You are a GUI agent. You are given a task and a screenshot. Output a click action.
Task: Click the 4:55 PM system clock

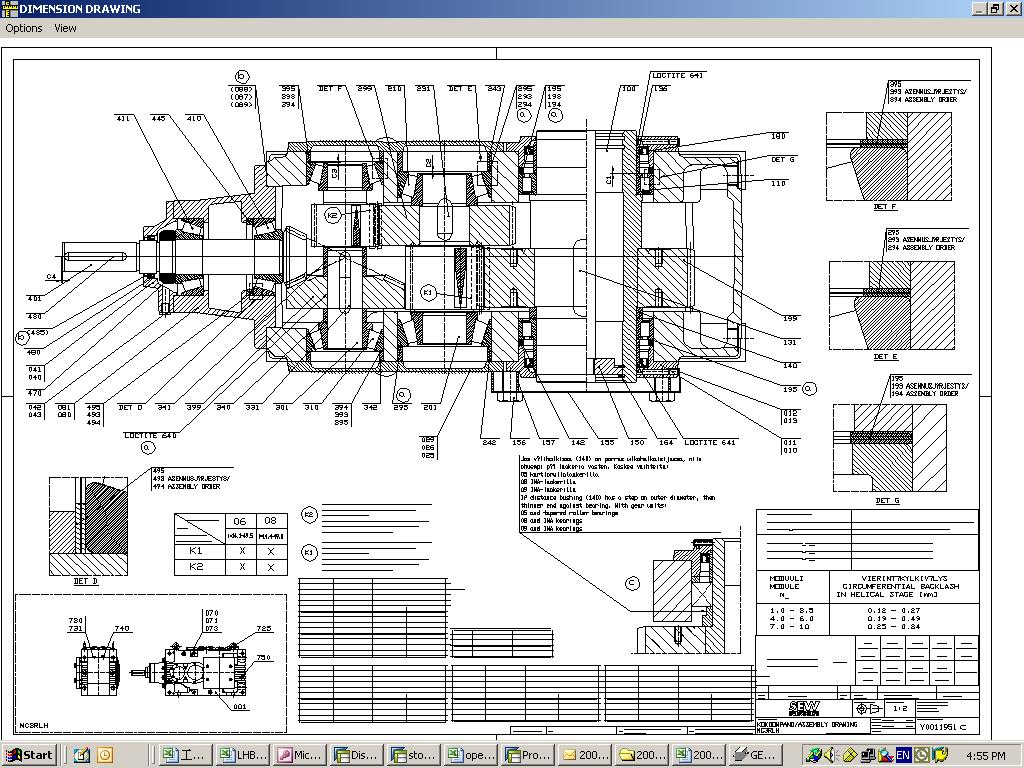click(986, 755)
